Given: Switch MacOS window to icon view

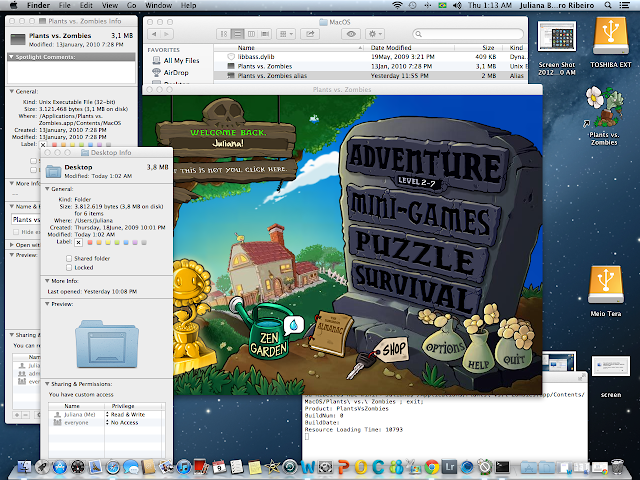Looking at the screenshot, I should click(224, 34).
